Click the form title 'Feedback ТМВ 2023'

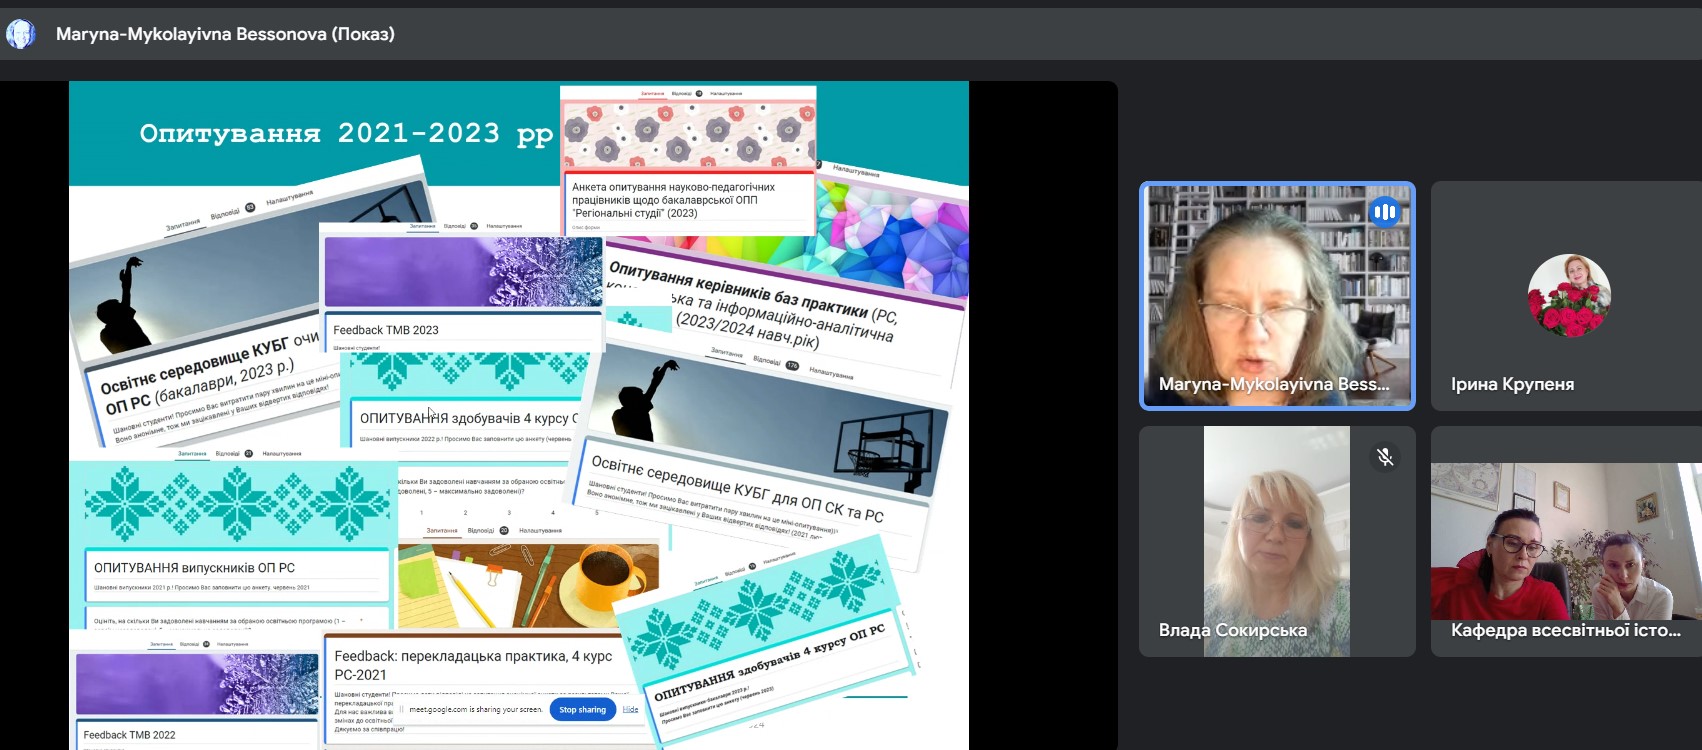pos(386,330)
